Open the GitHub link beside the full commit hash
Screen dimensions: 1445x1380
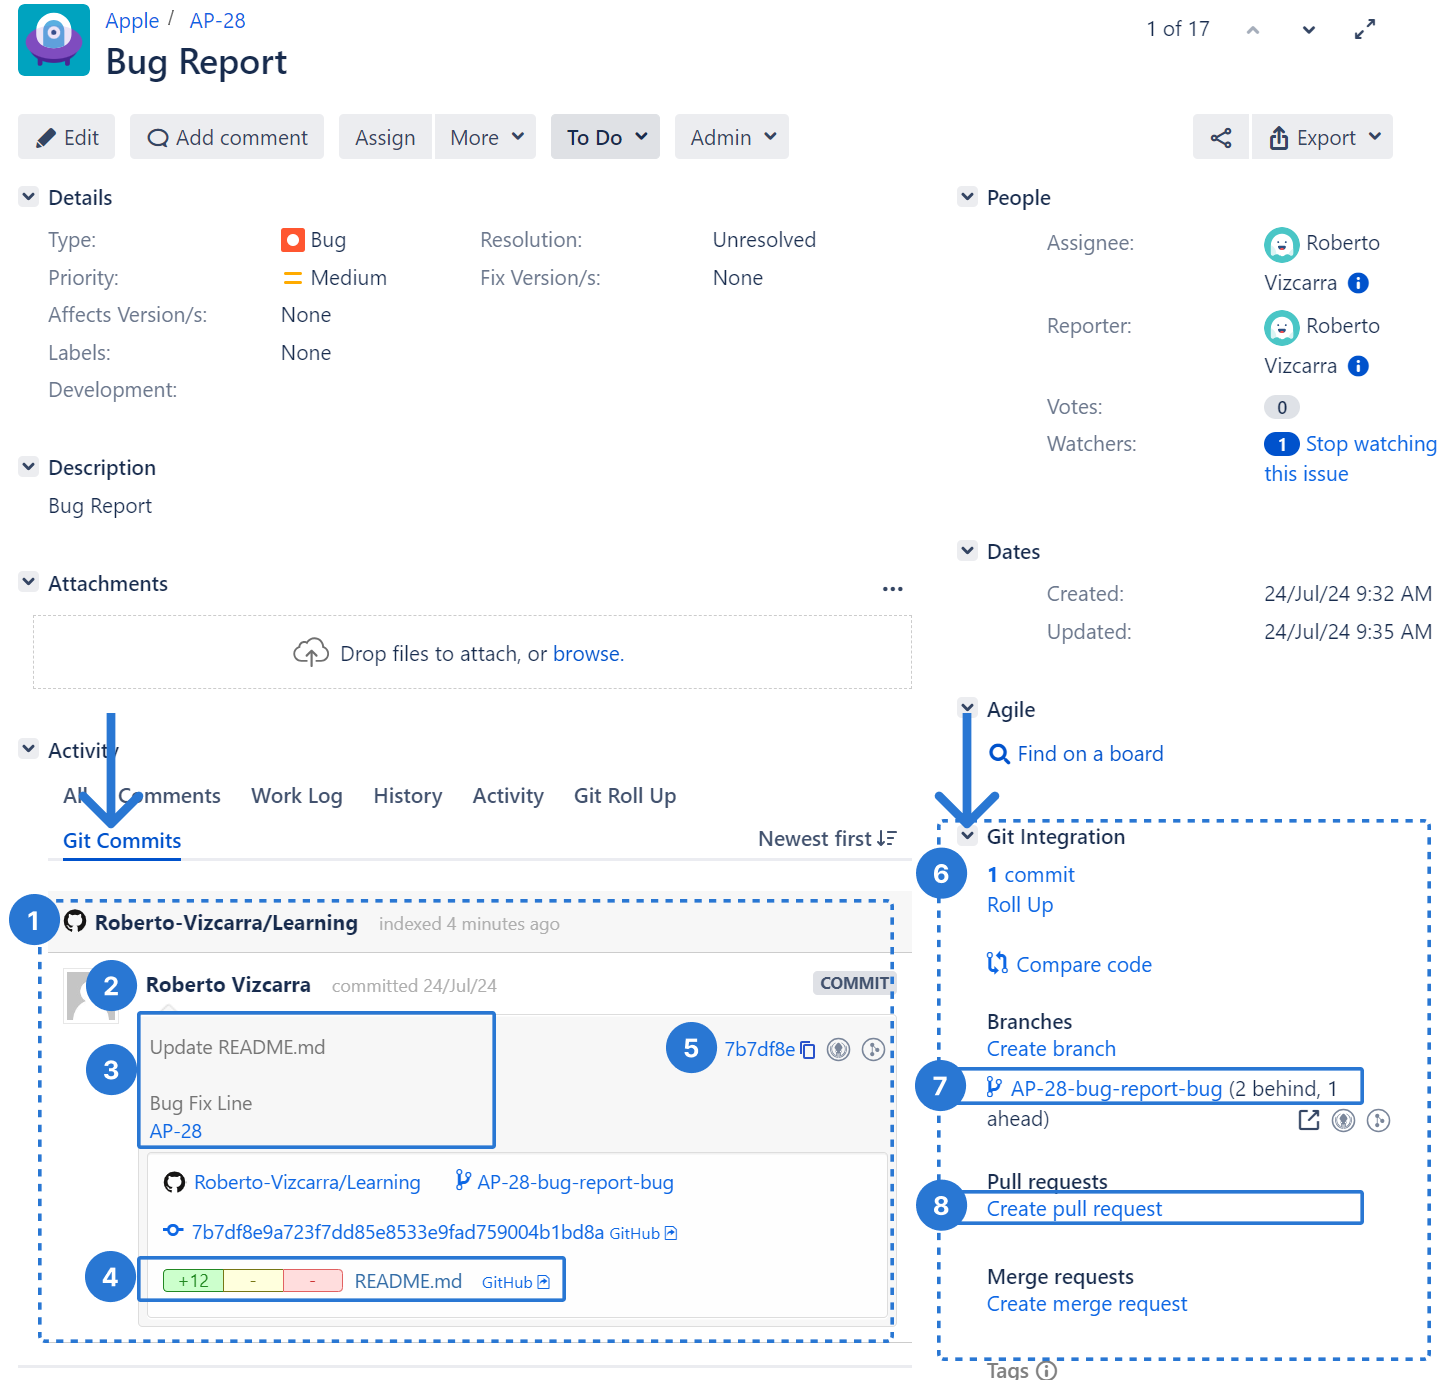pos(643,1233)
